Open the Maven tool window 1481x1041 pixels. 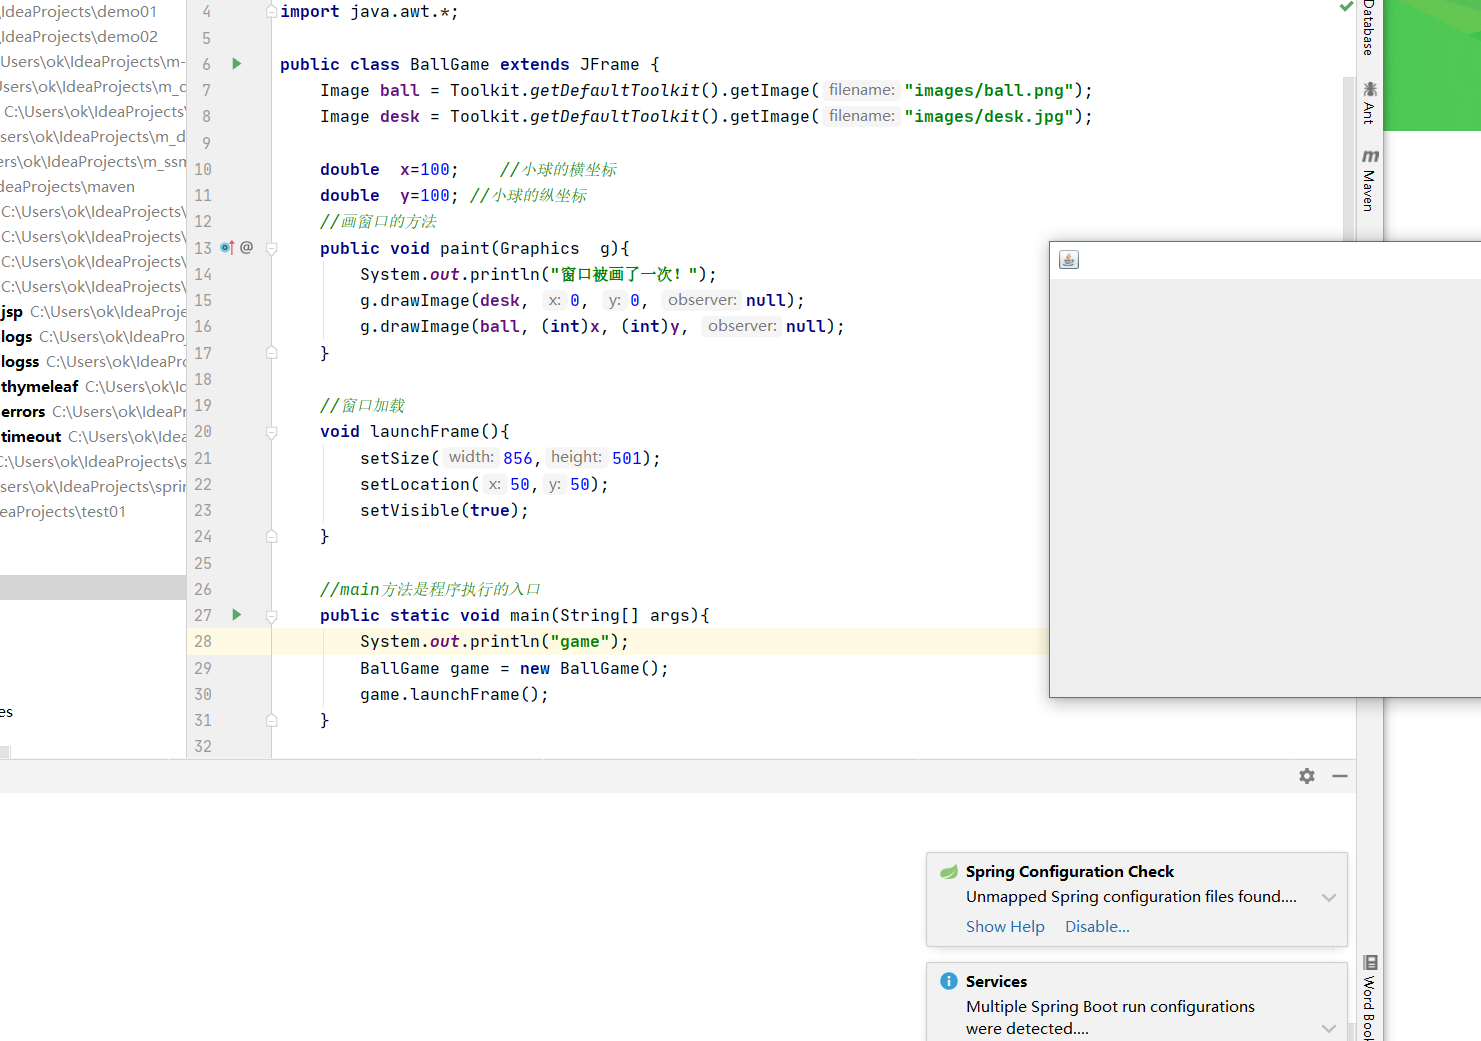point(1369,180)
